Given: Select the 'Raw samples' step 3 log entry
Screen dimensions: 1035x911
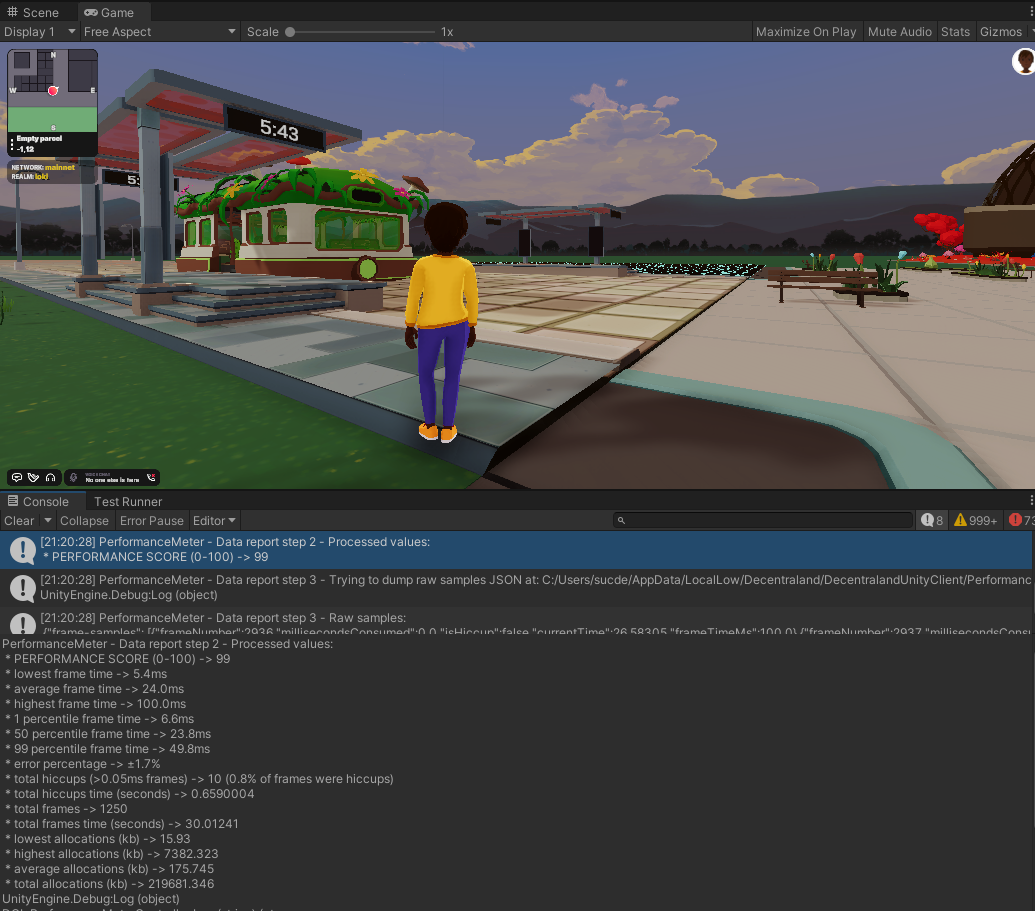Looking at the screenshot, I should point(516,621).
